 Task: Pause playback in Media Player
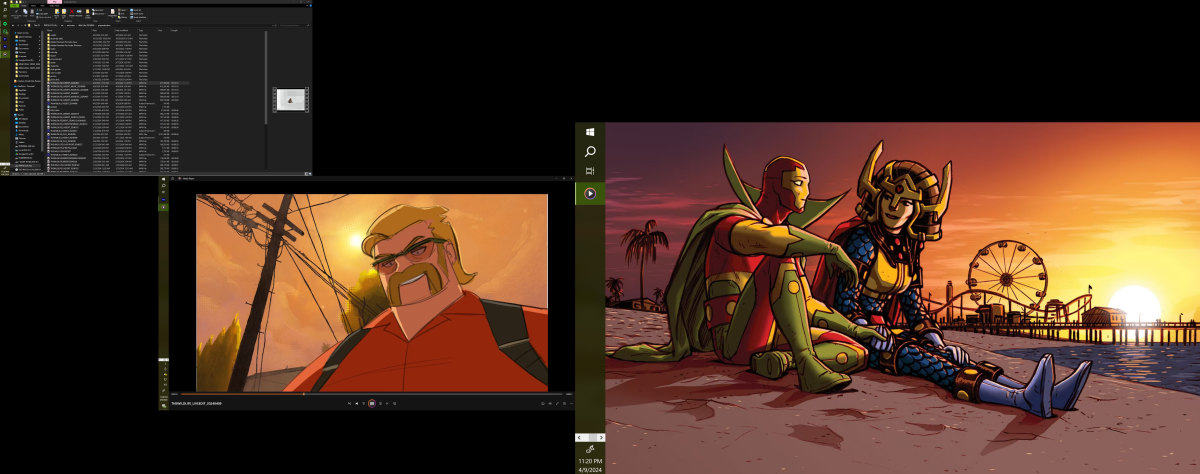(x=372, y=403)
